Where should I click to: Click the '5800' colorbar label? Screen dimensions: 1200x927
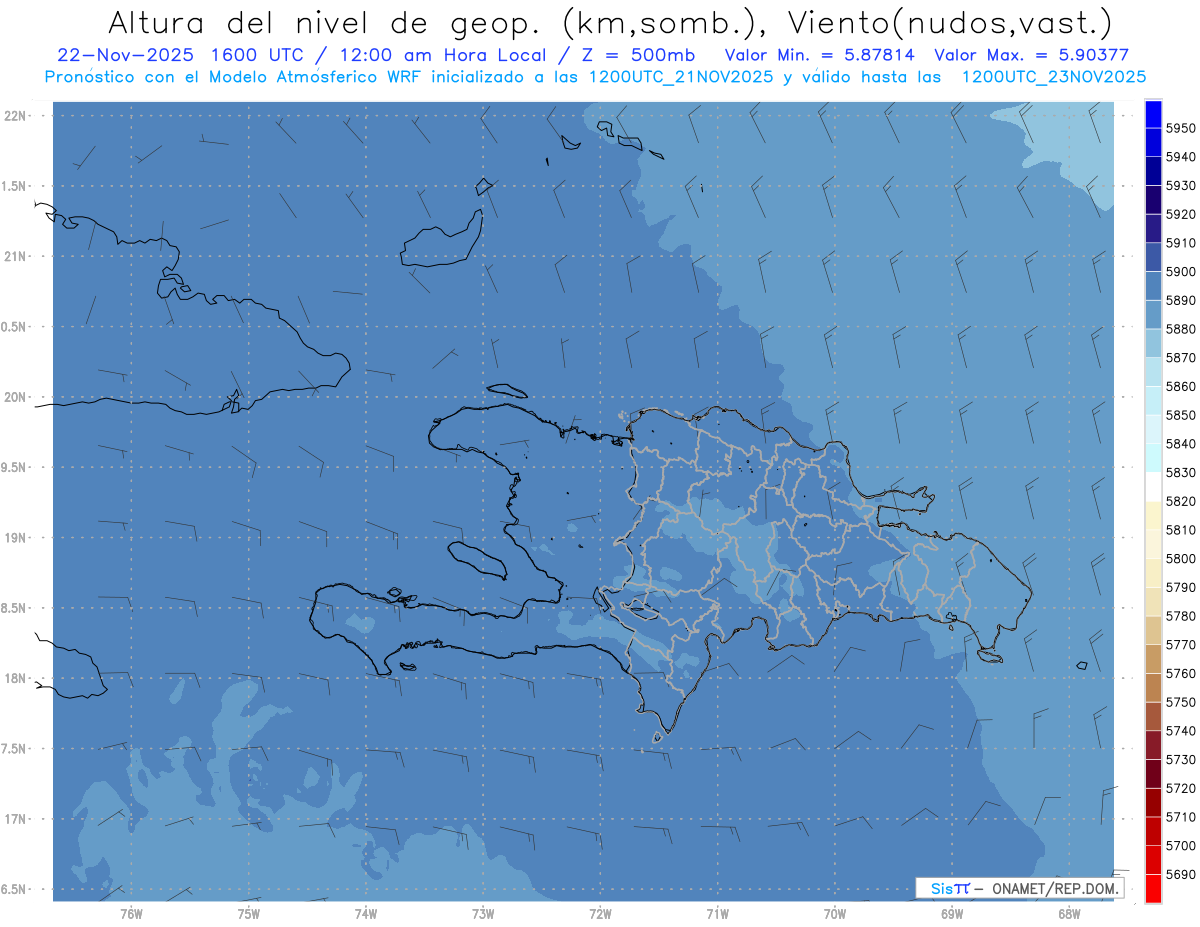pyautogui.click(x=1180, y=558)
